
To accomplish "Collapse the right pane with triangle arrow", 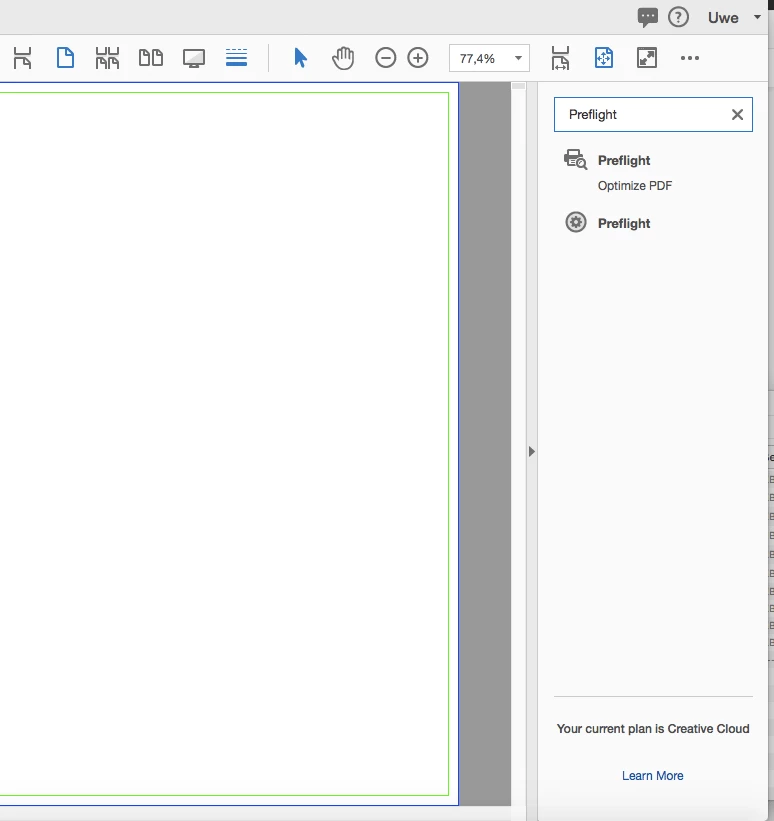I will [532, 451].
